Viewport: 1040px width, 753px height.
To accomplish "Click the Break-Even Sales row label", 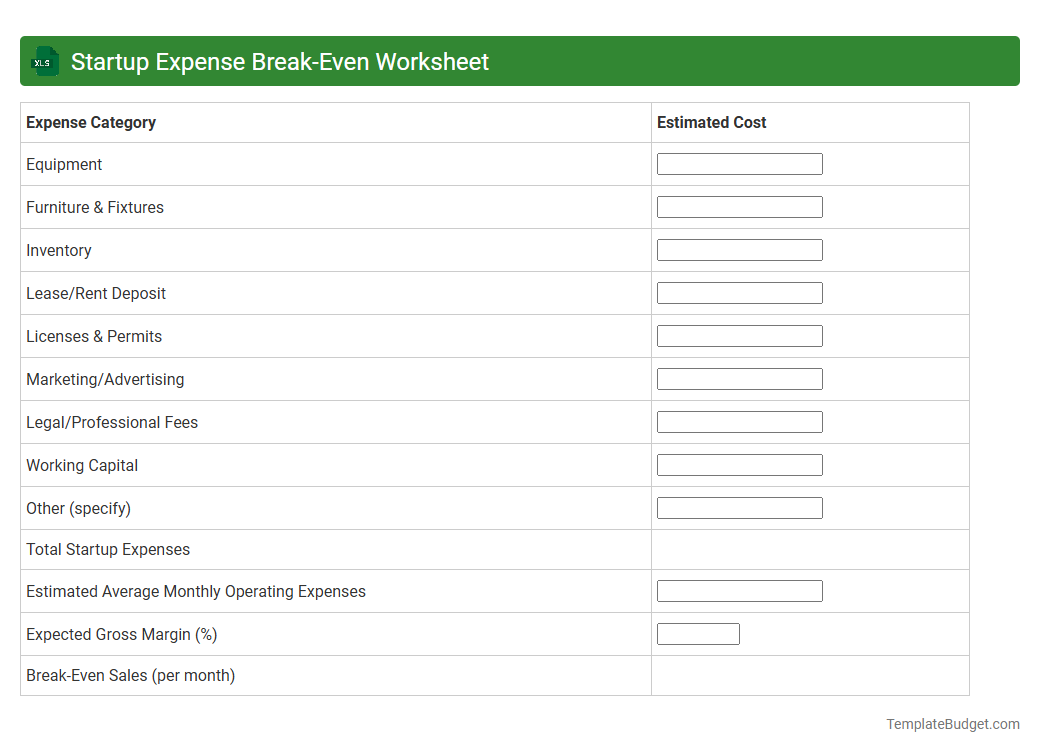I will pos(131,675).
